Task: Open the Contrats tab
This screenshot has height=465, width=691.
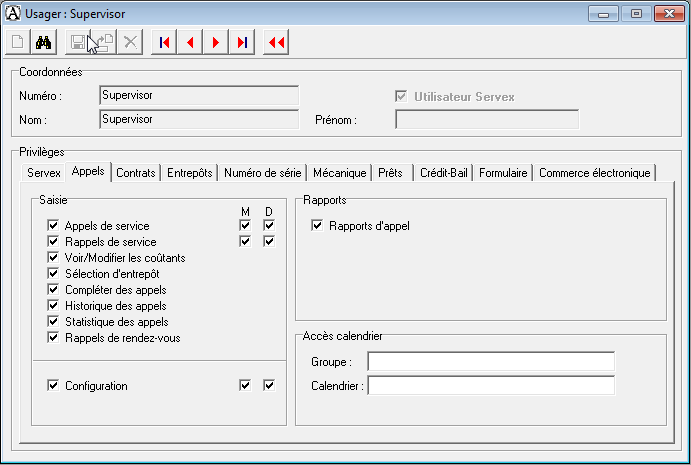Action: [x=136, y=173]
